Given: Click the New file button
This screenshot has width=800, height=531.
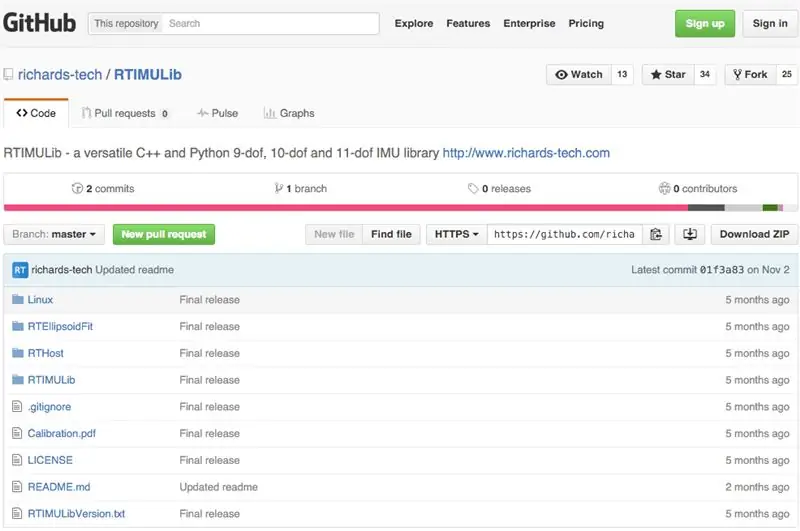Looking at the screenshot, I should pos(334,234).
